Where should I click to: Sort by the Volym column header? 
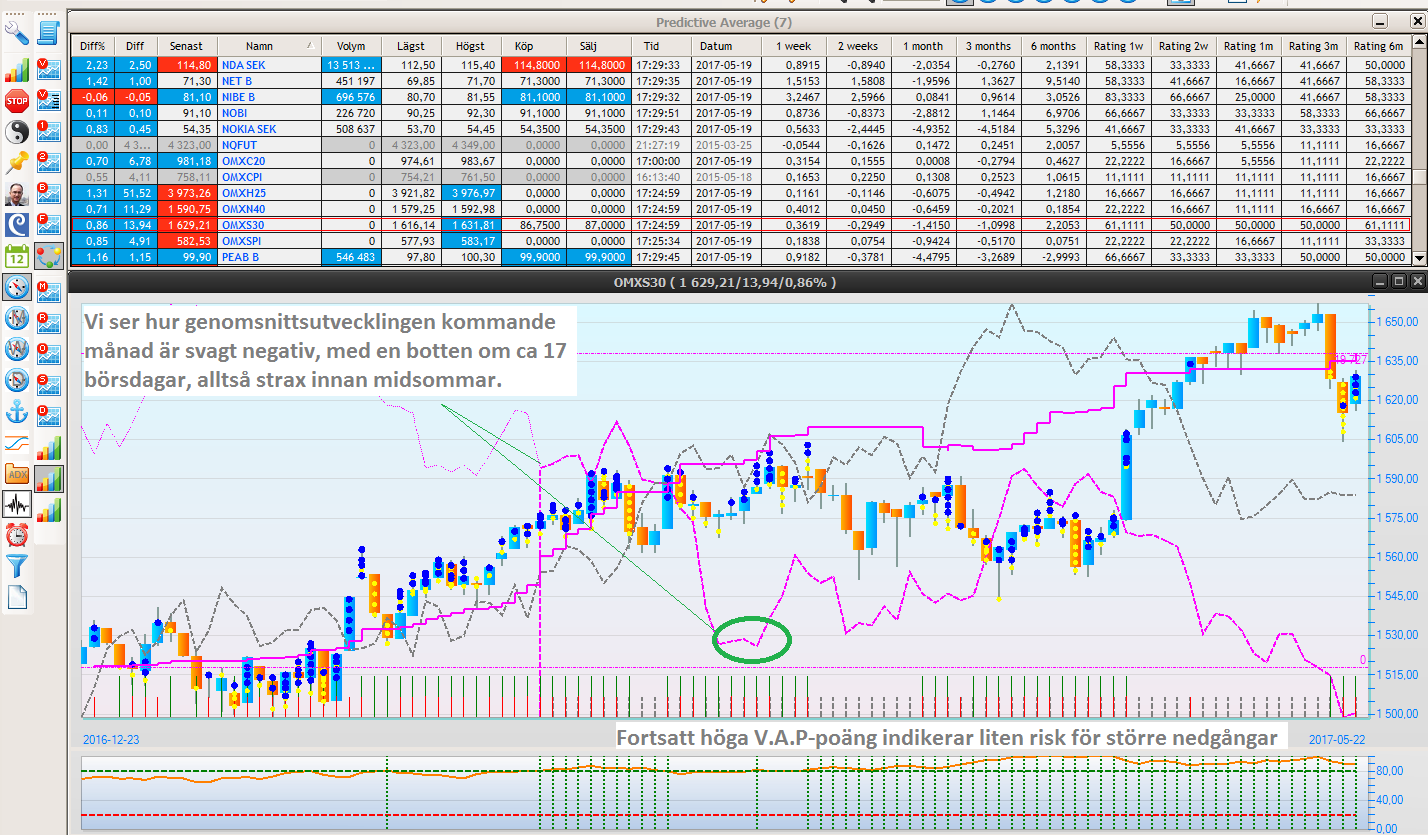(x=351, y=46)
